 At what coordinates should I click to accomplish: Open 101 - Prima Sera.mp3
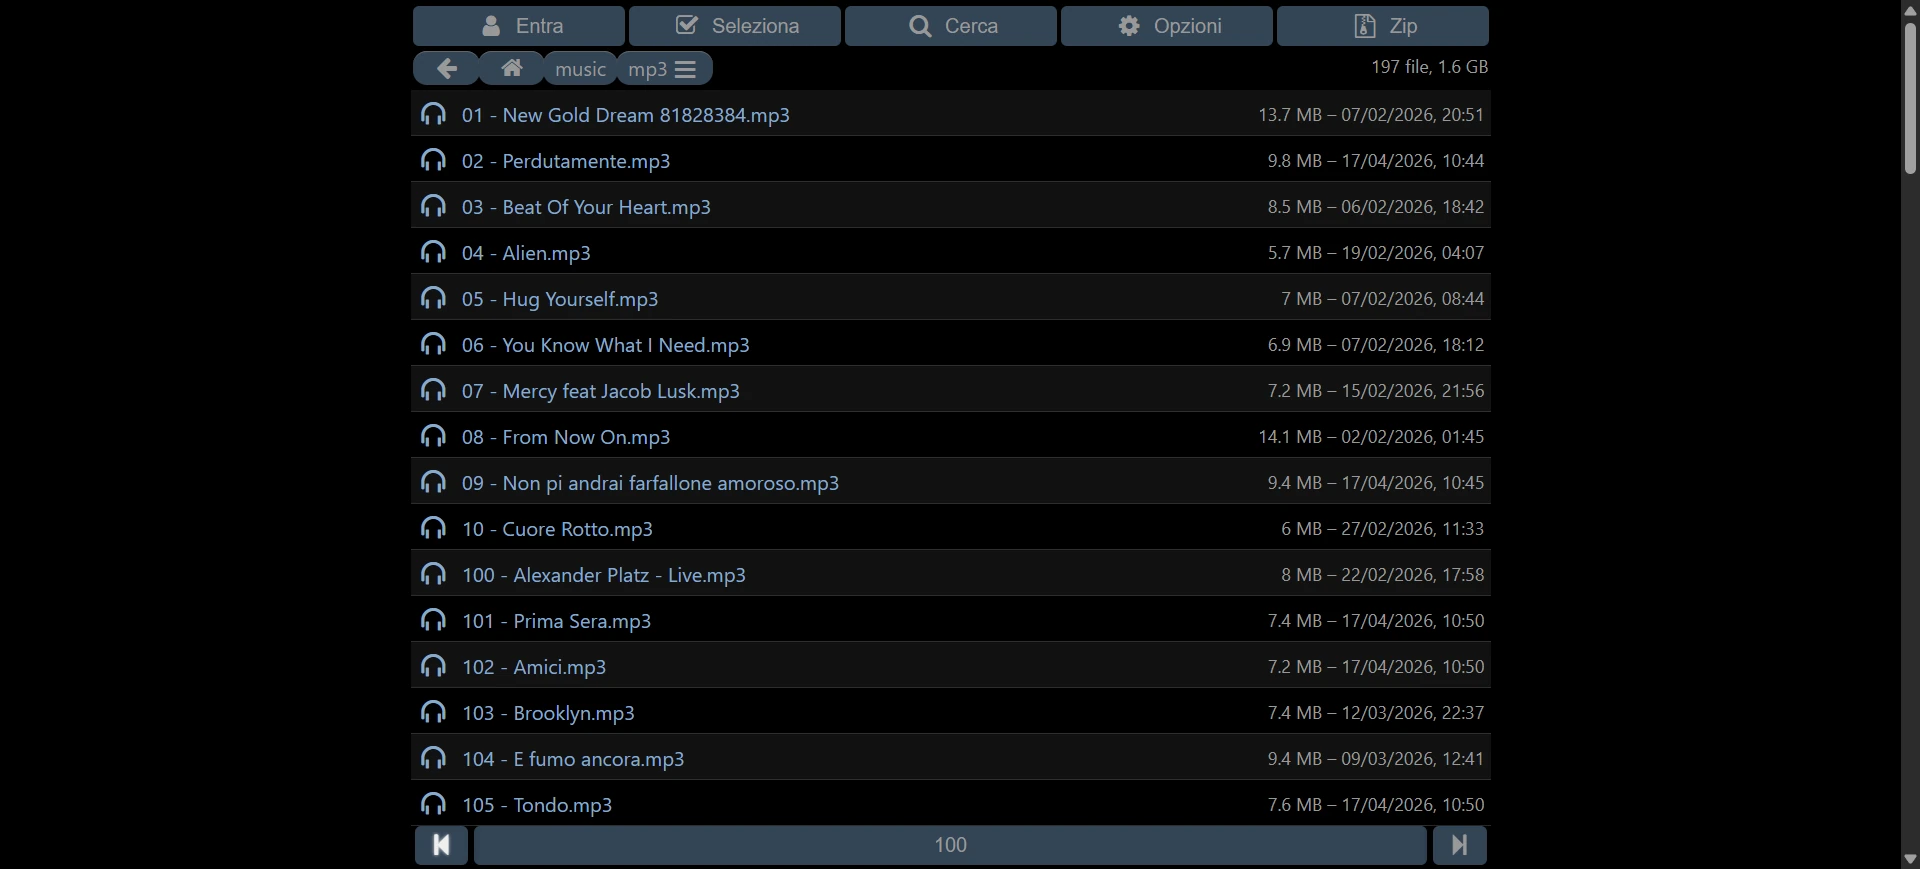(x=556, y=621)
